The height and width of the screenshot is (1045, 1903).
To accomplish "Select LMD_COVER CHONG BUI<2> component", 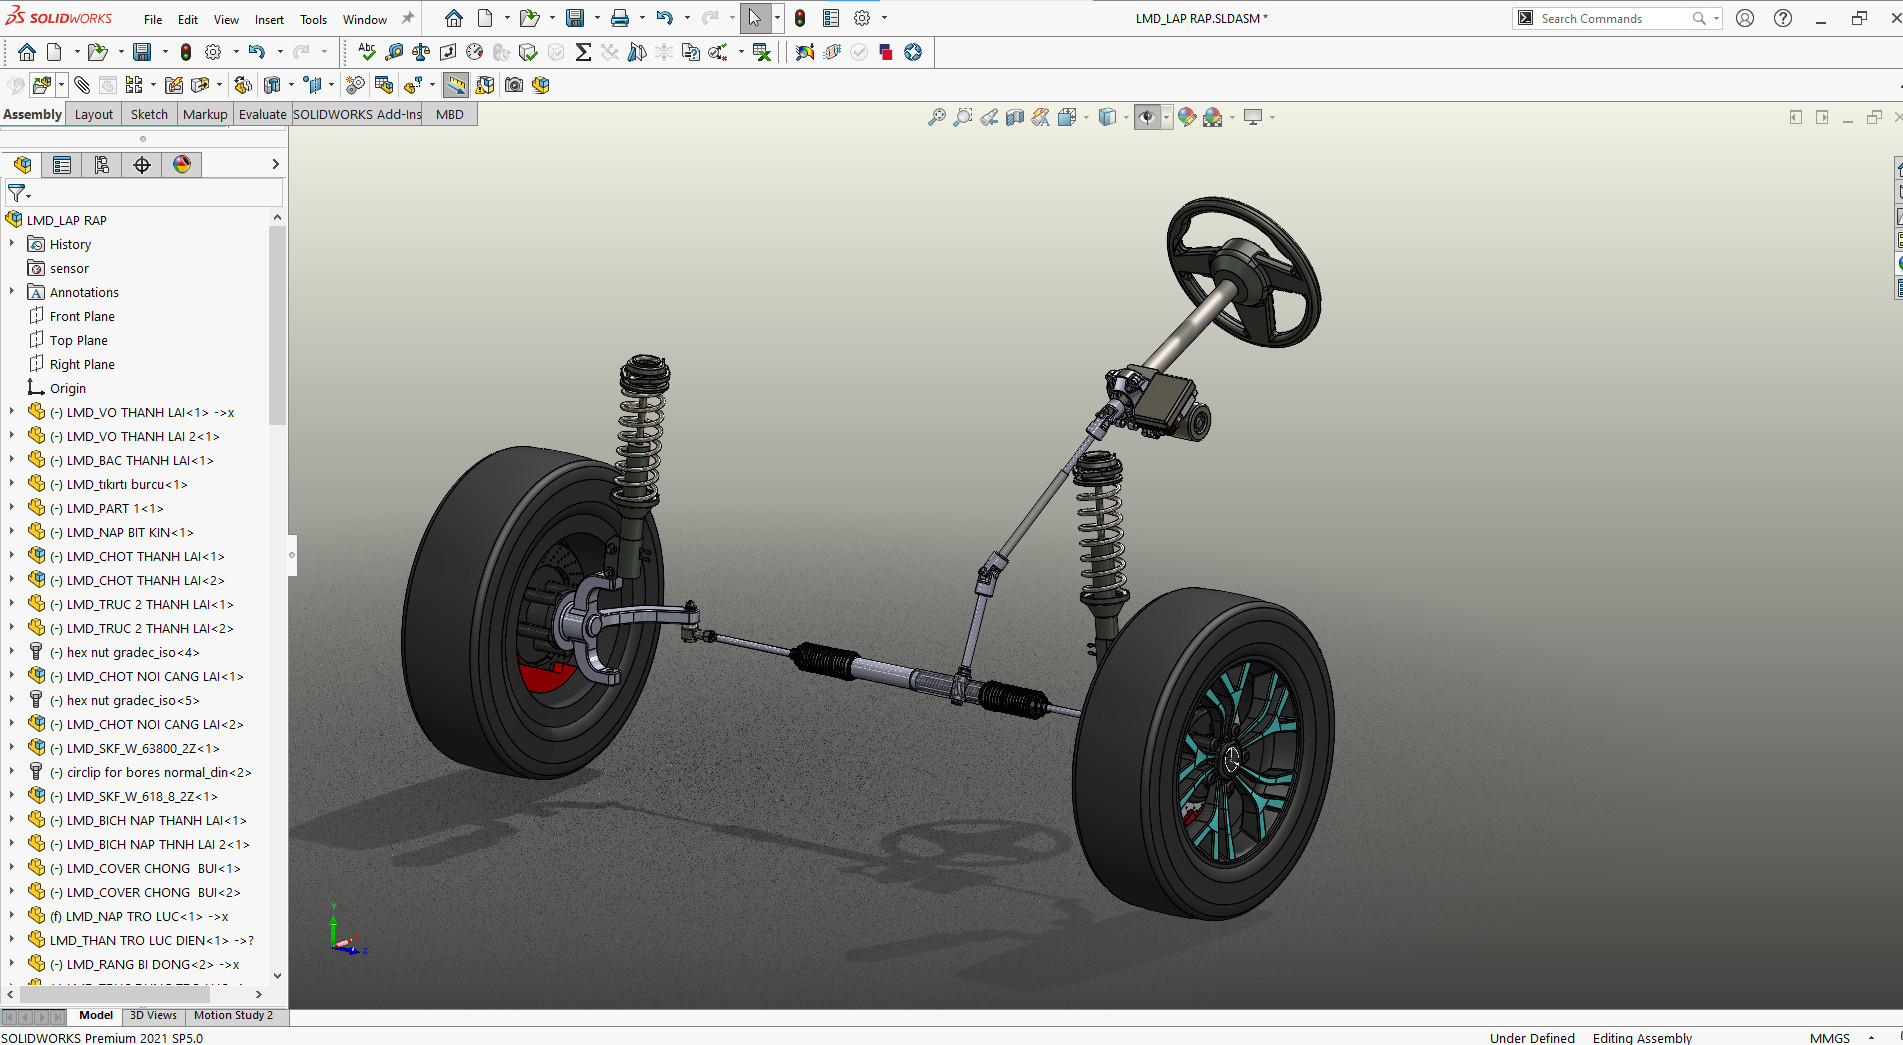I will [x=145, y=892].
